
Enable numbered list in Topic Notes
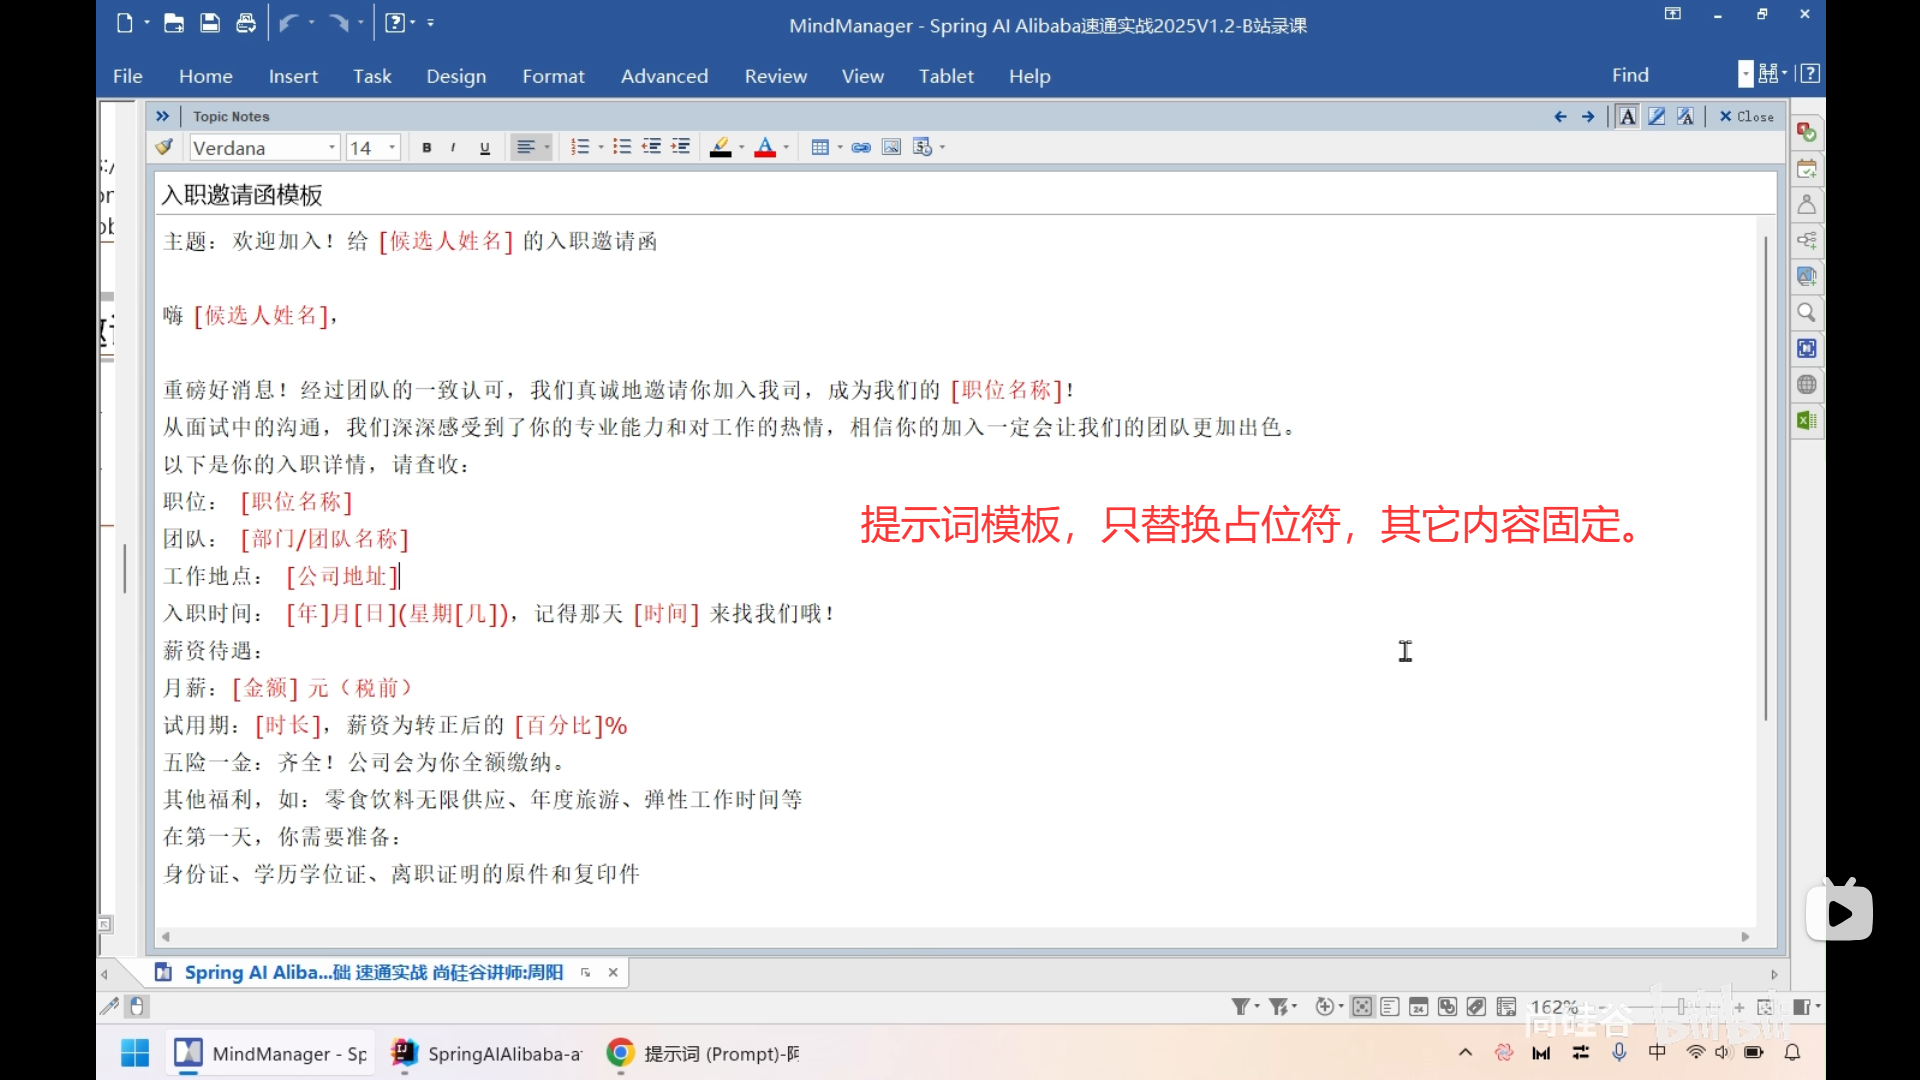pos(581,146)
